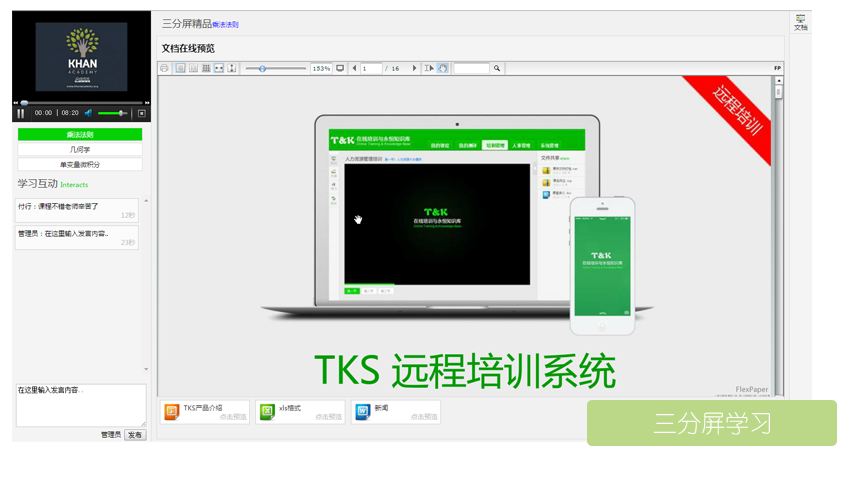Go to the previous document page

354,69
